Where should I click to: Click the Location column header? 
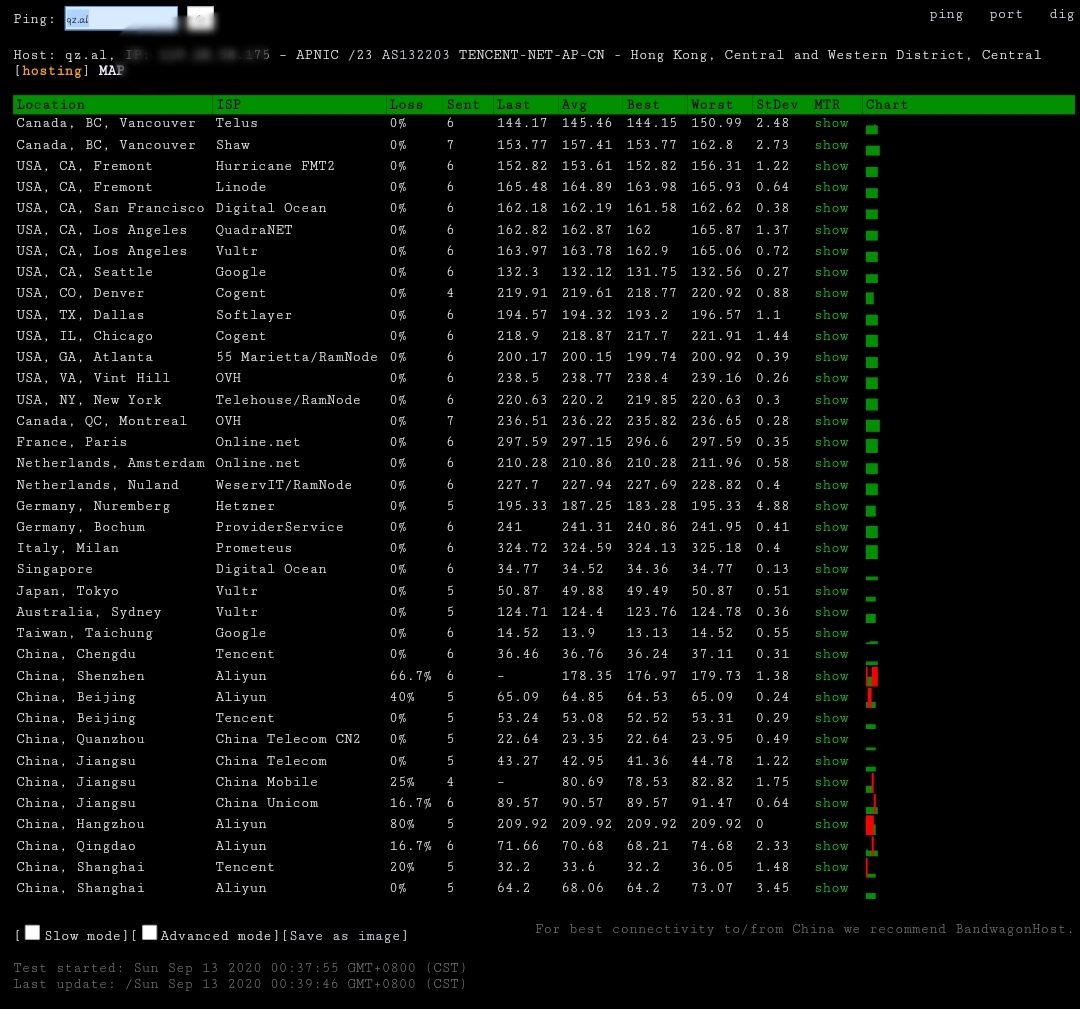click(x=51, y=104)
